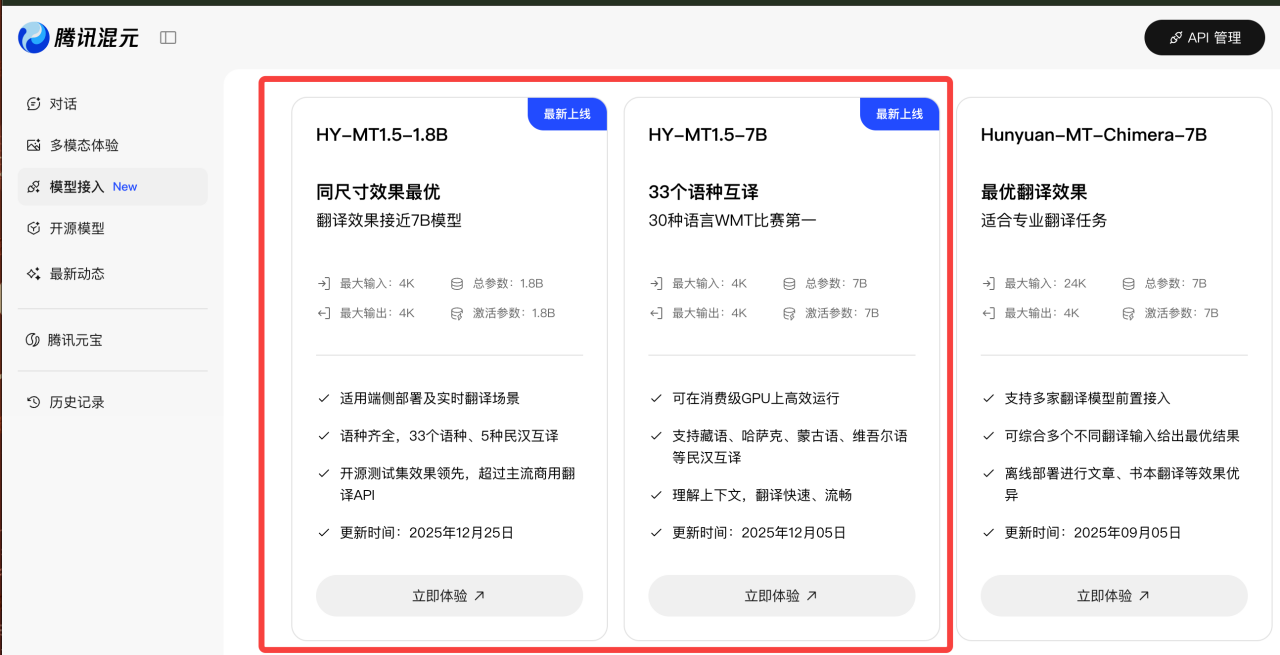The height and width of the screenshot is (655, 1280).
Task: Click 总参数 database icon on HY-MT1.5-7B card
Action: point(789,283)
